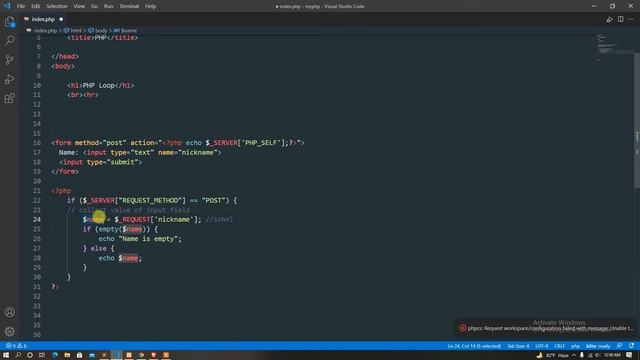The image size is (640, 360).
Task: Click echo $name on line 28
Action: 120,258
